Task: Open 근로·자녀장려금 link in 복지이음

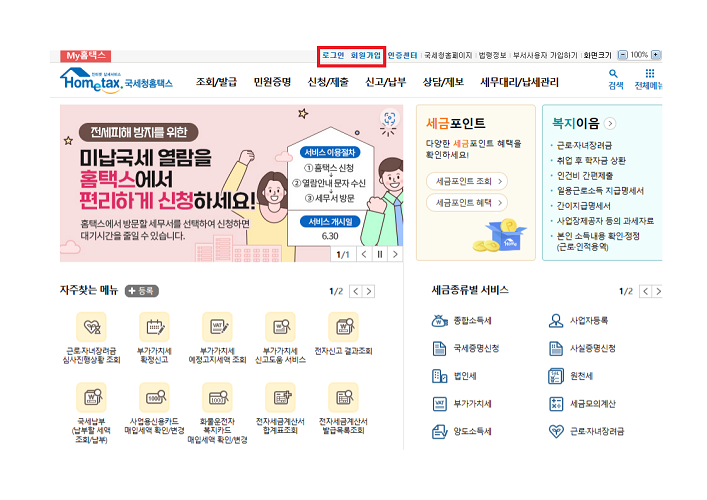Action: click(x=584, y=145)
